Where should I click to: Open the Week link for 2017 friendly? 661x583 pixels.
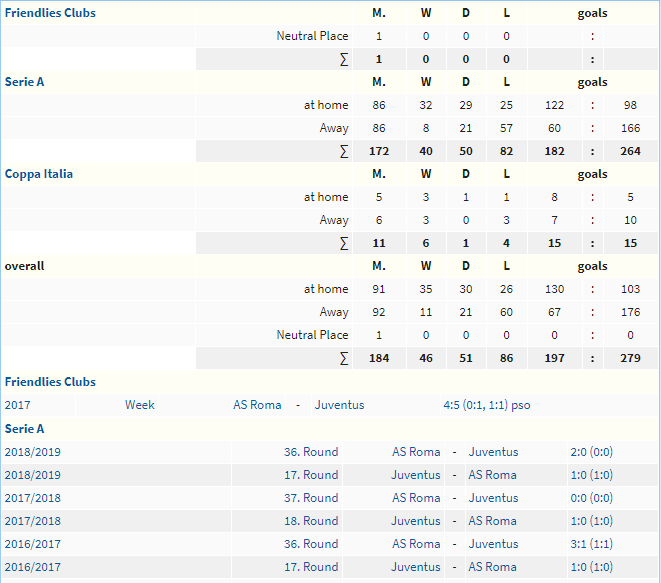[140, 405]
